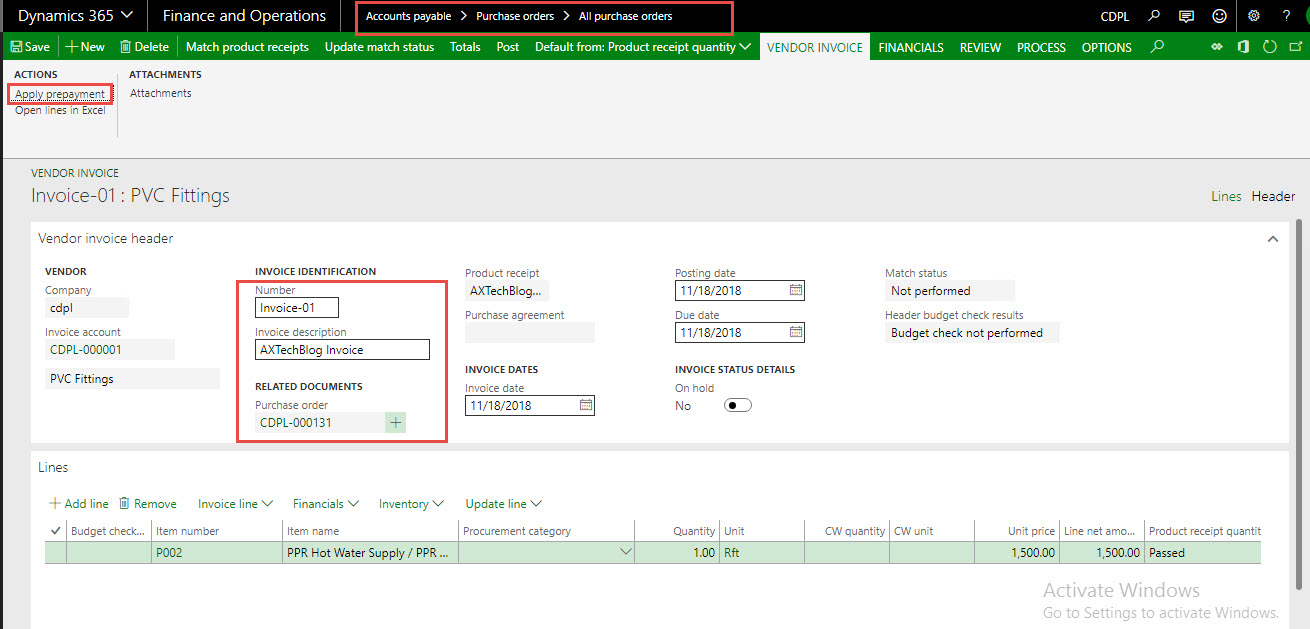1310x629 pixels.
Task: Switch to Lines view link
Action: click(1226, 196)
